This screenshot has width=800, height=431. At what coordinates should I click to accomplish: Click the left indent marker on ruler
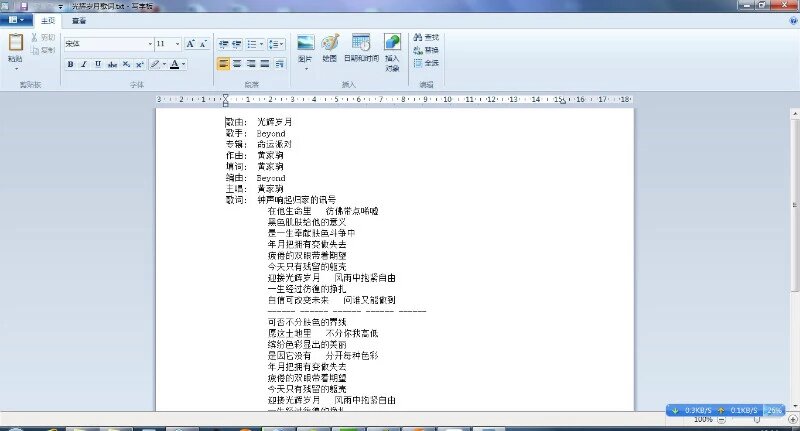pyautogui.click(x=226, y=100)
